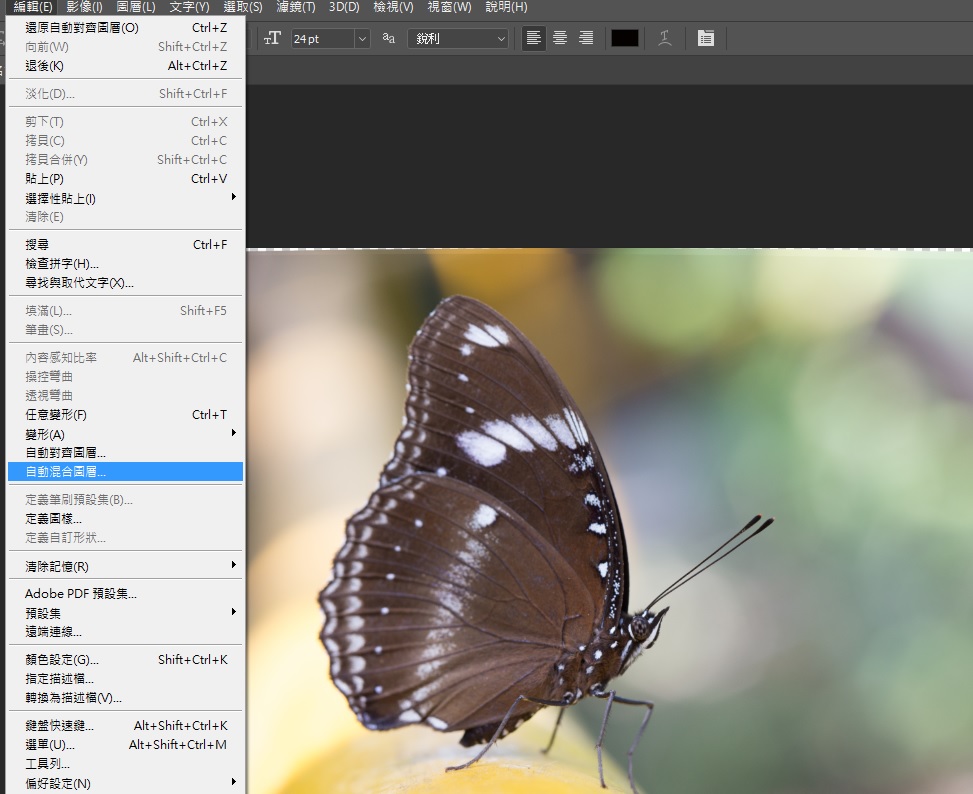Open the black text color swatch
973x794 pixels.
click(x=625, y=38)
